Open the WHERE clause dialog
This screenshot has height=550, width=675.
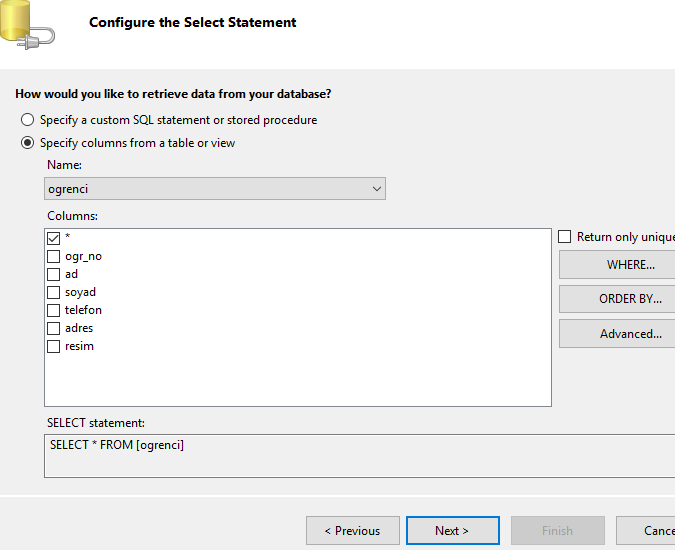[x=617, y=265]
